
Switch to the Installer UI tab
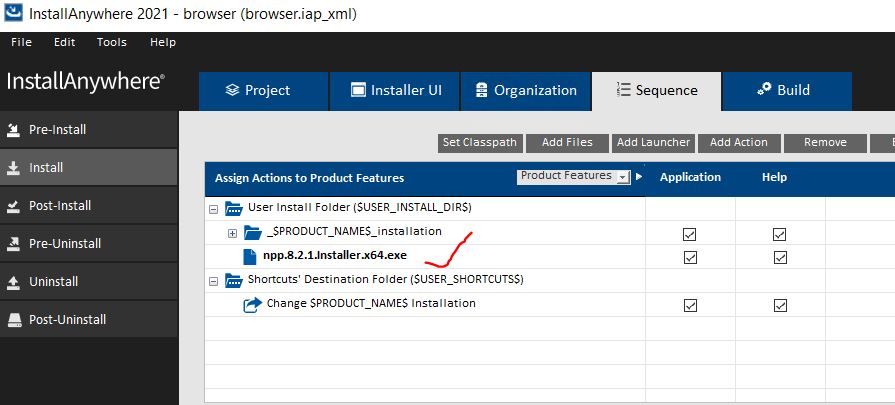pyautogui.click(x=394, y=91)
